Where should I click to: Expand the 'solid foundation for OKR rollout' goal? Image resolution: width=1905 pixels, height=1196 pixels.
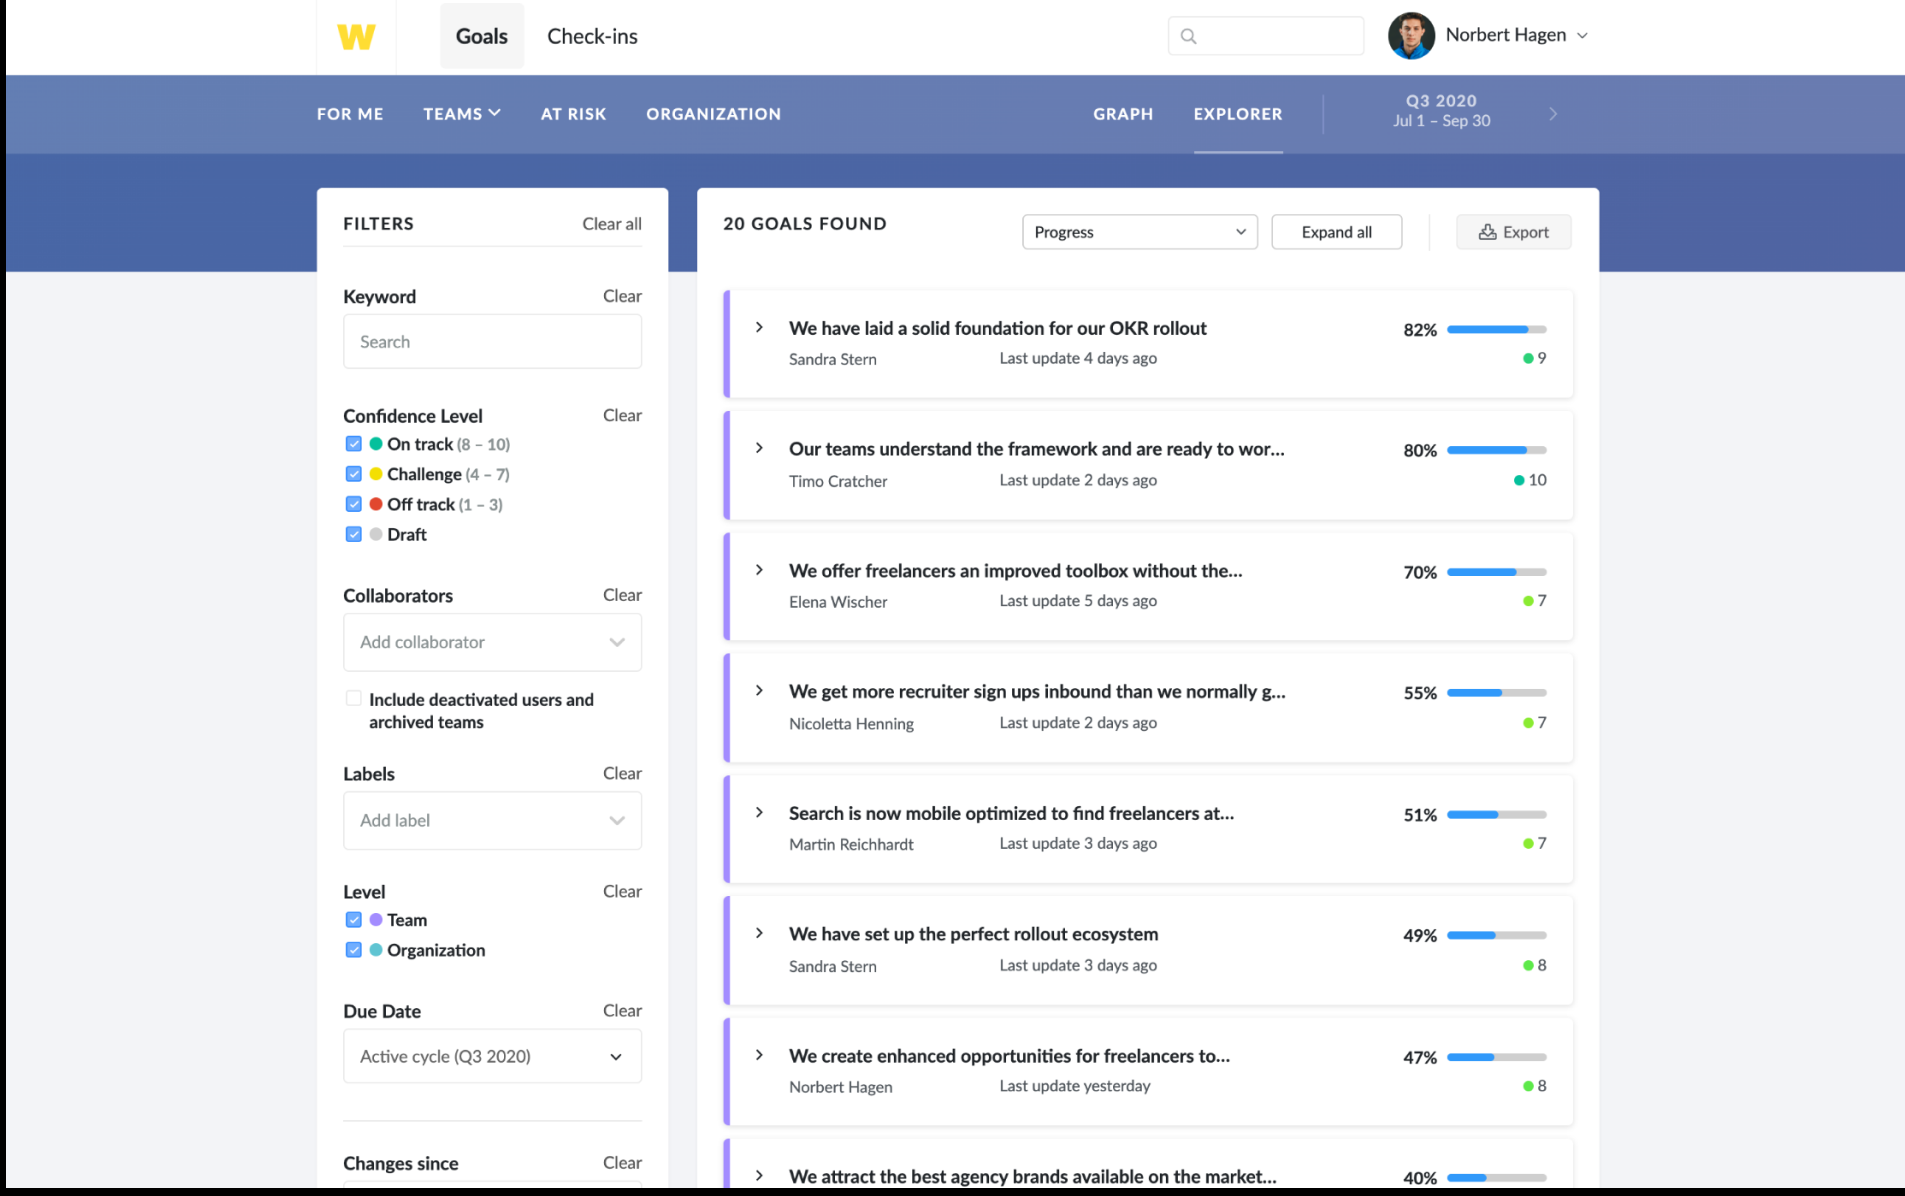pos(758,328)
